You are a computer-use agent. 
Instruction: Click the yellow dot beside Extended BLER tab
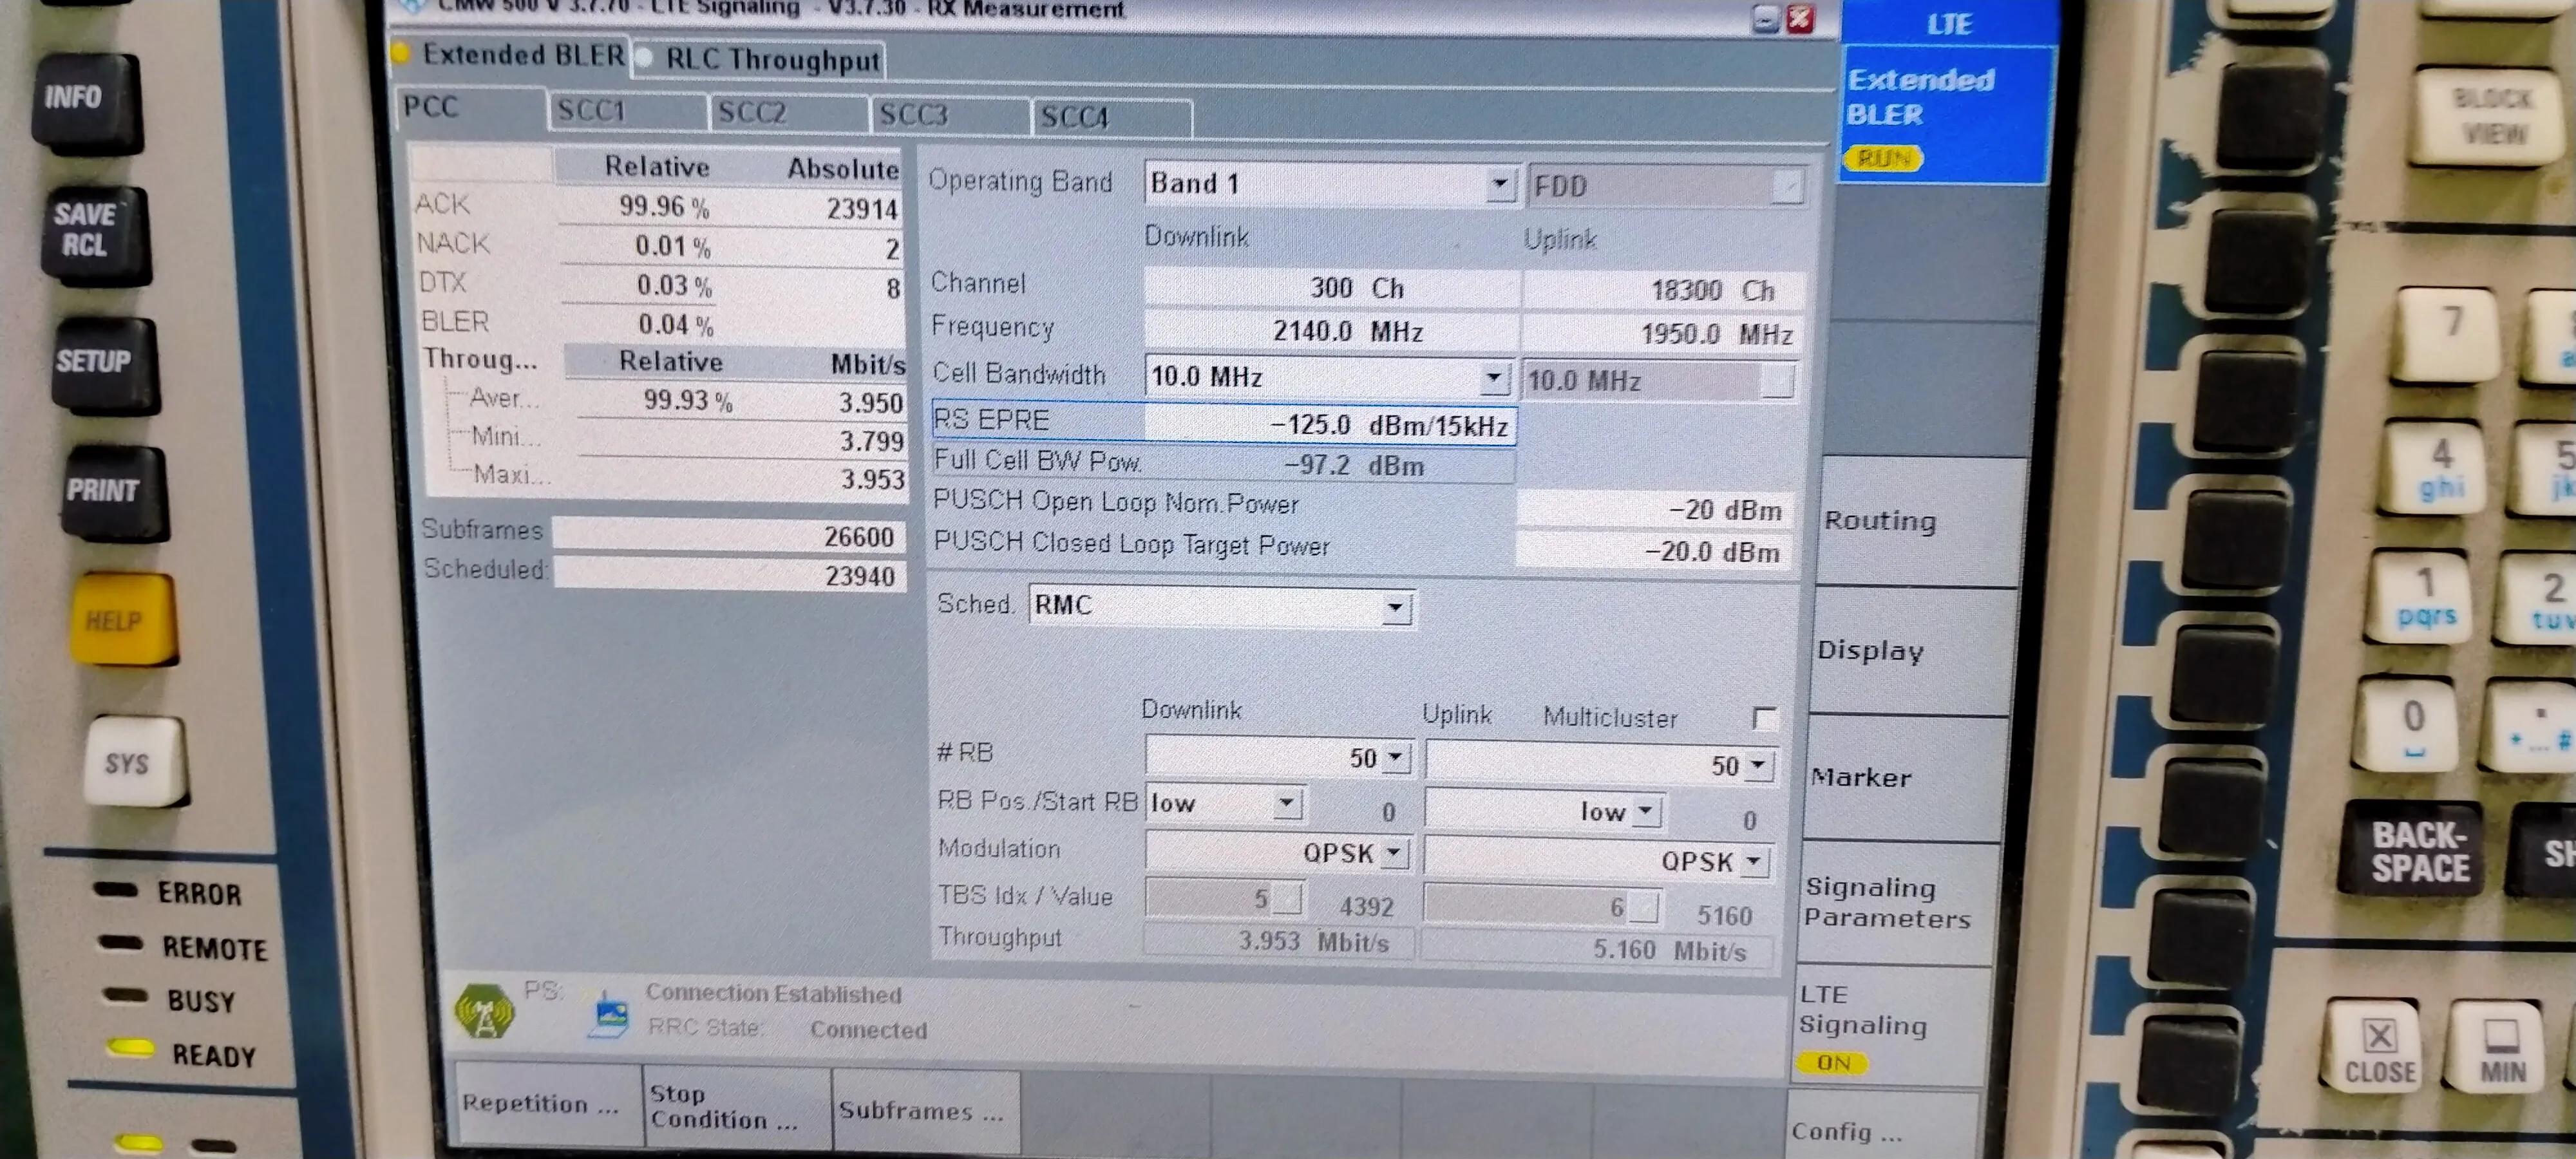pyautogui.click(x=401, y=53)
